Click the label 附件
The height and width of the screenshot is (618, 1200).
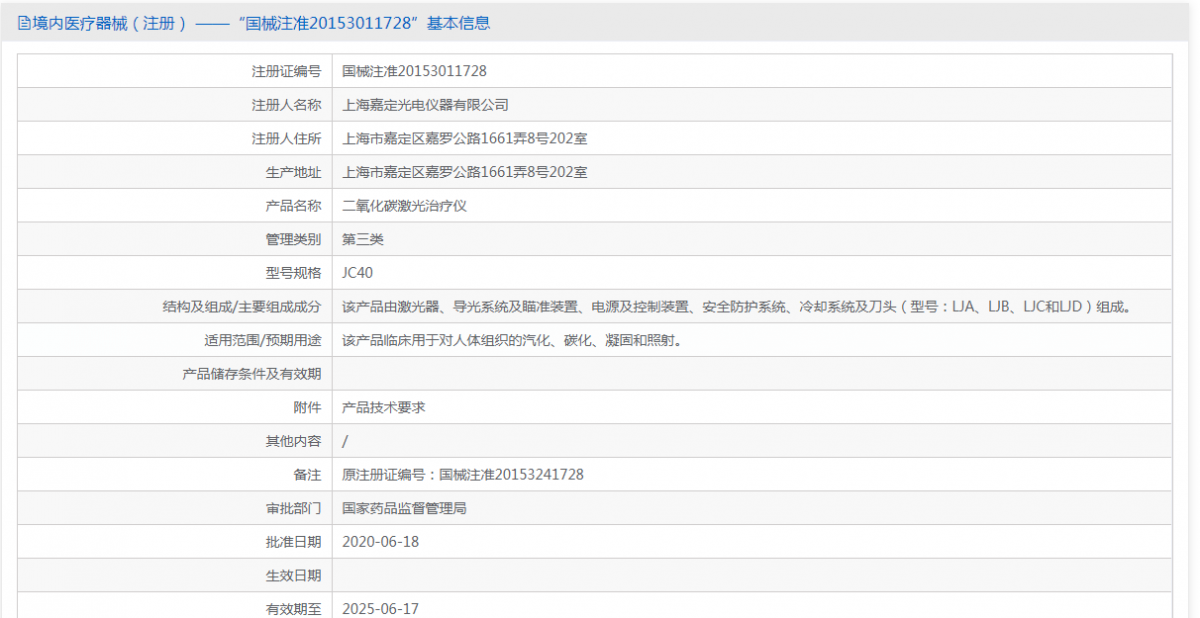(307, 408)
